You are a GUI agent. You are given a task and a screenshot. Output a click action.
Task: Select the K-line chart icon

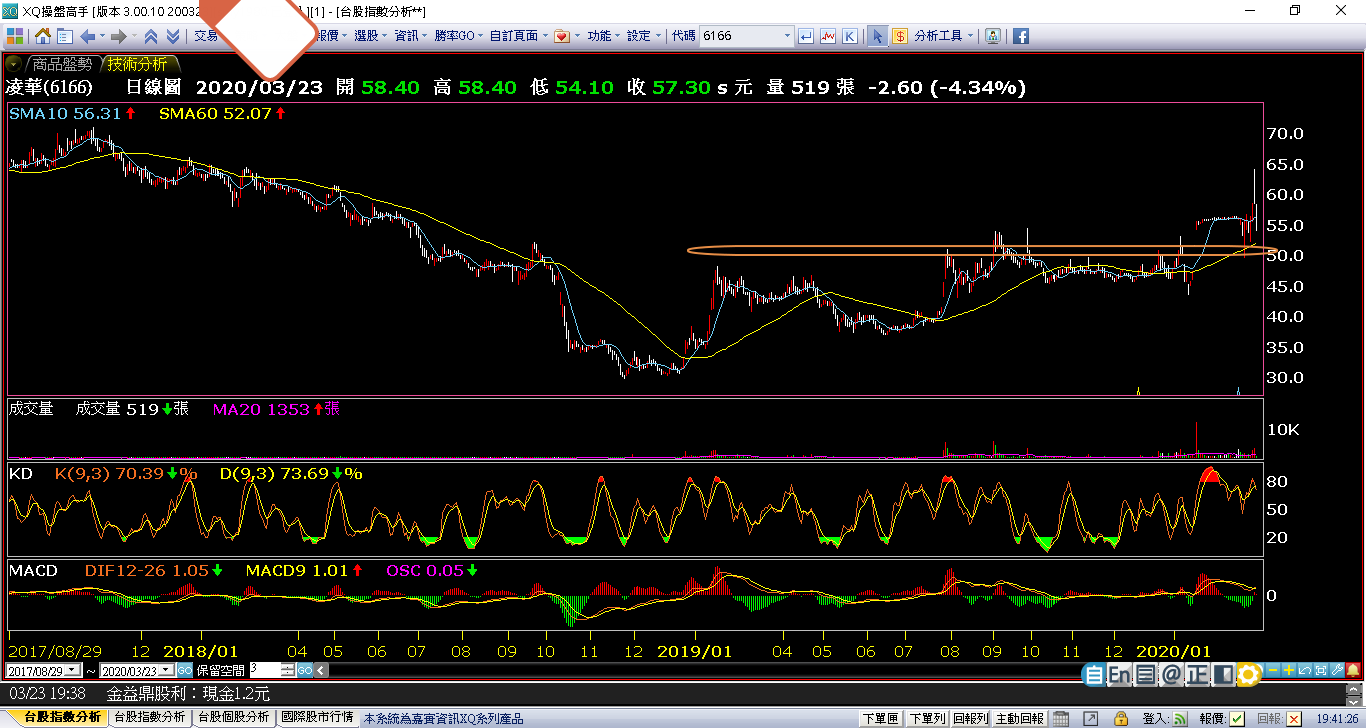coord(849,36)
